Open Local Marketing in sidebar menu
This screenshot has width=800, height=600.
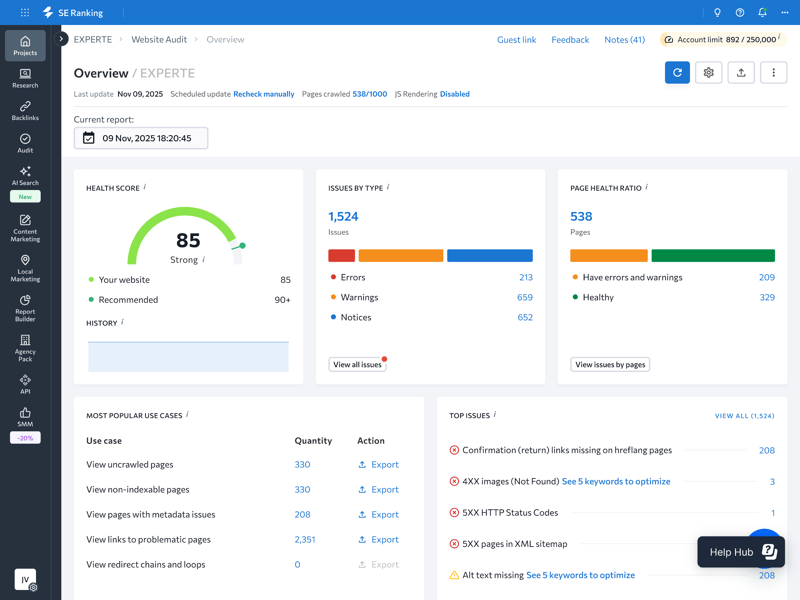(25, 267)
